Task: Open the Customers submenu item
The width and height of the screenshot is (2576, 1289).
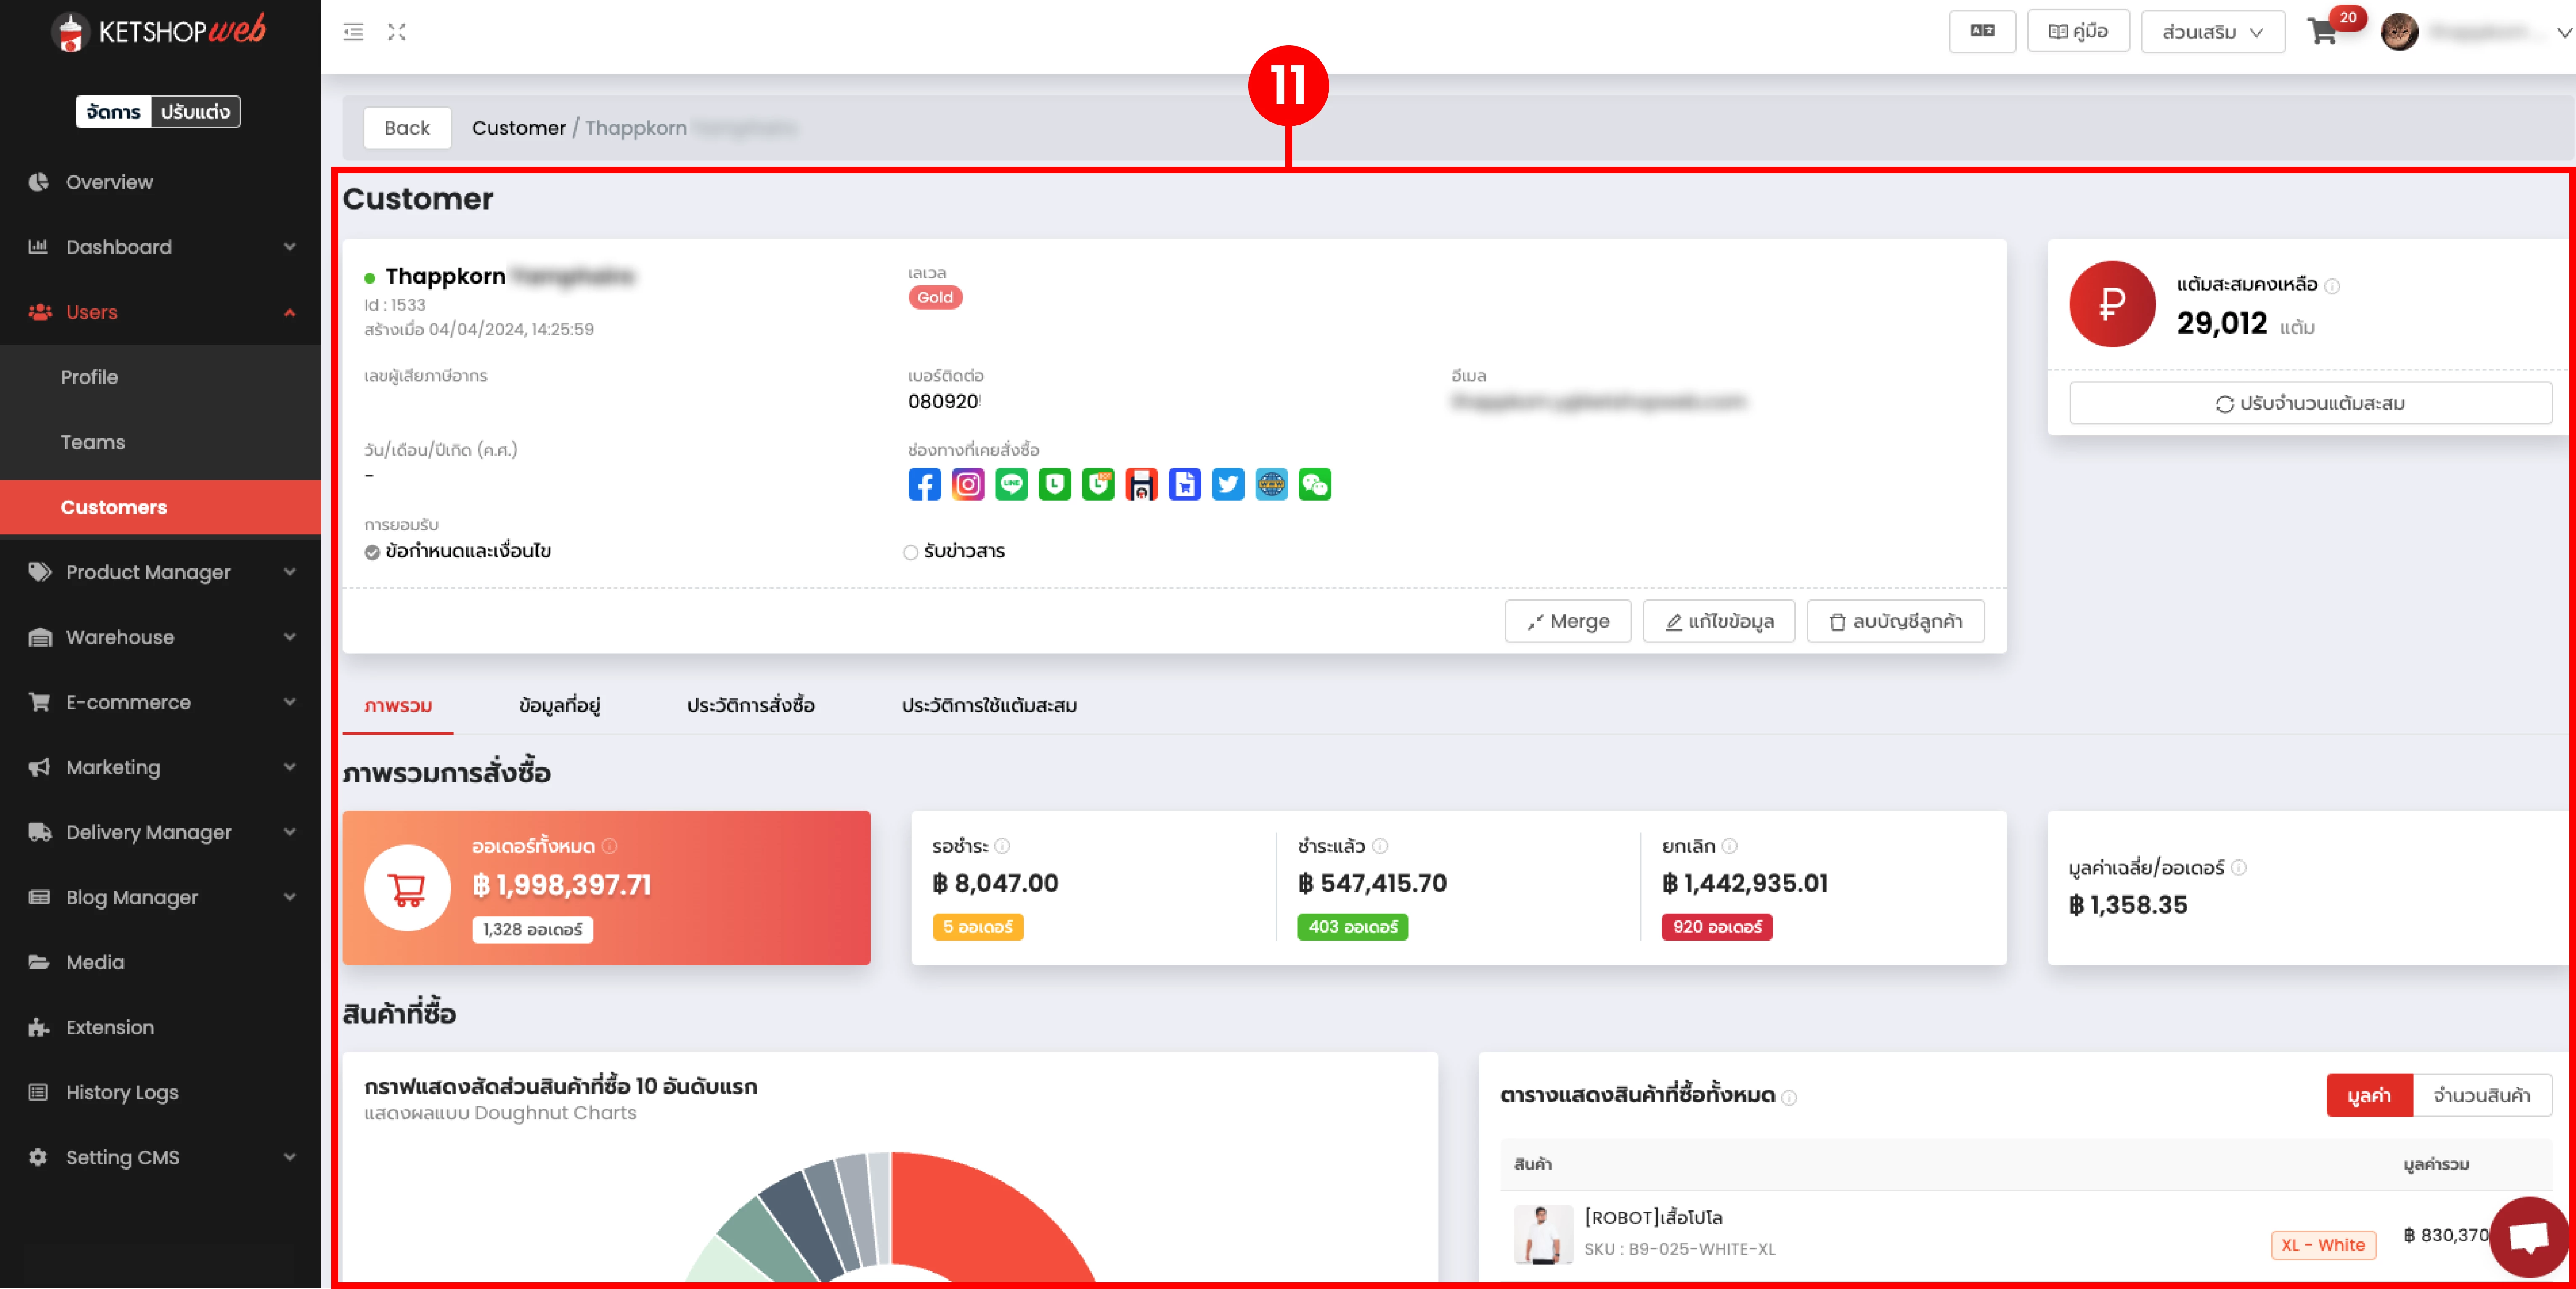Action: [160, 507]
